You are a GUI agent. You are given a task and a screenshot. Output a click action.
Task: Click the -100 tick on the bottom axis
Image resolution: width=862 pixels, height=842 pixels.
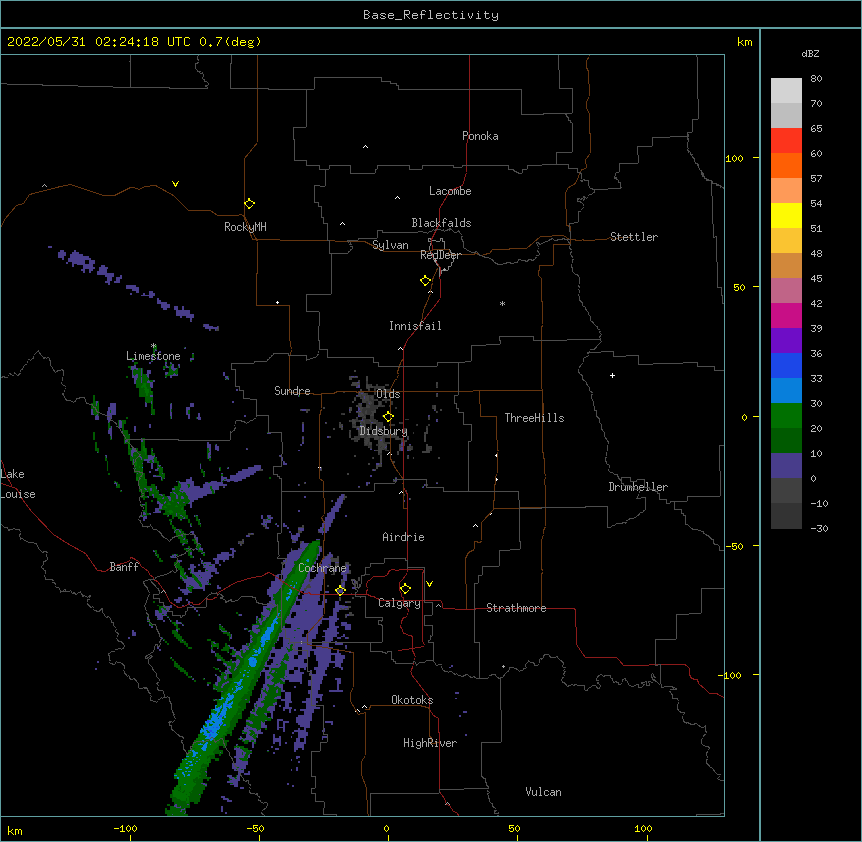125,828
